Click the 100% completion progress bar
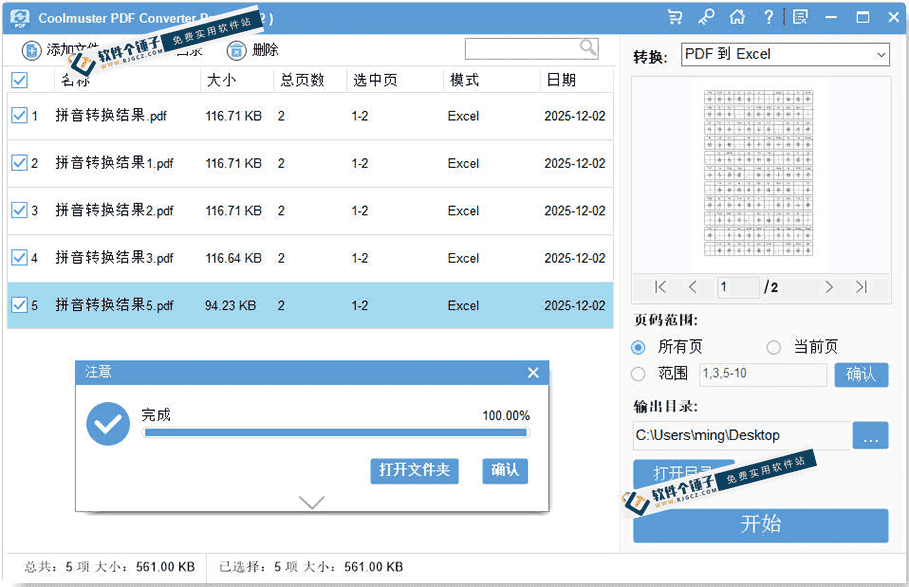Screen dimensions: 909x587 (x=336, y=433)
